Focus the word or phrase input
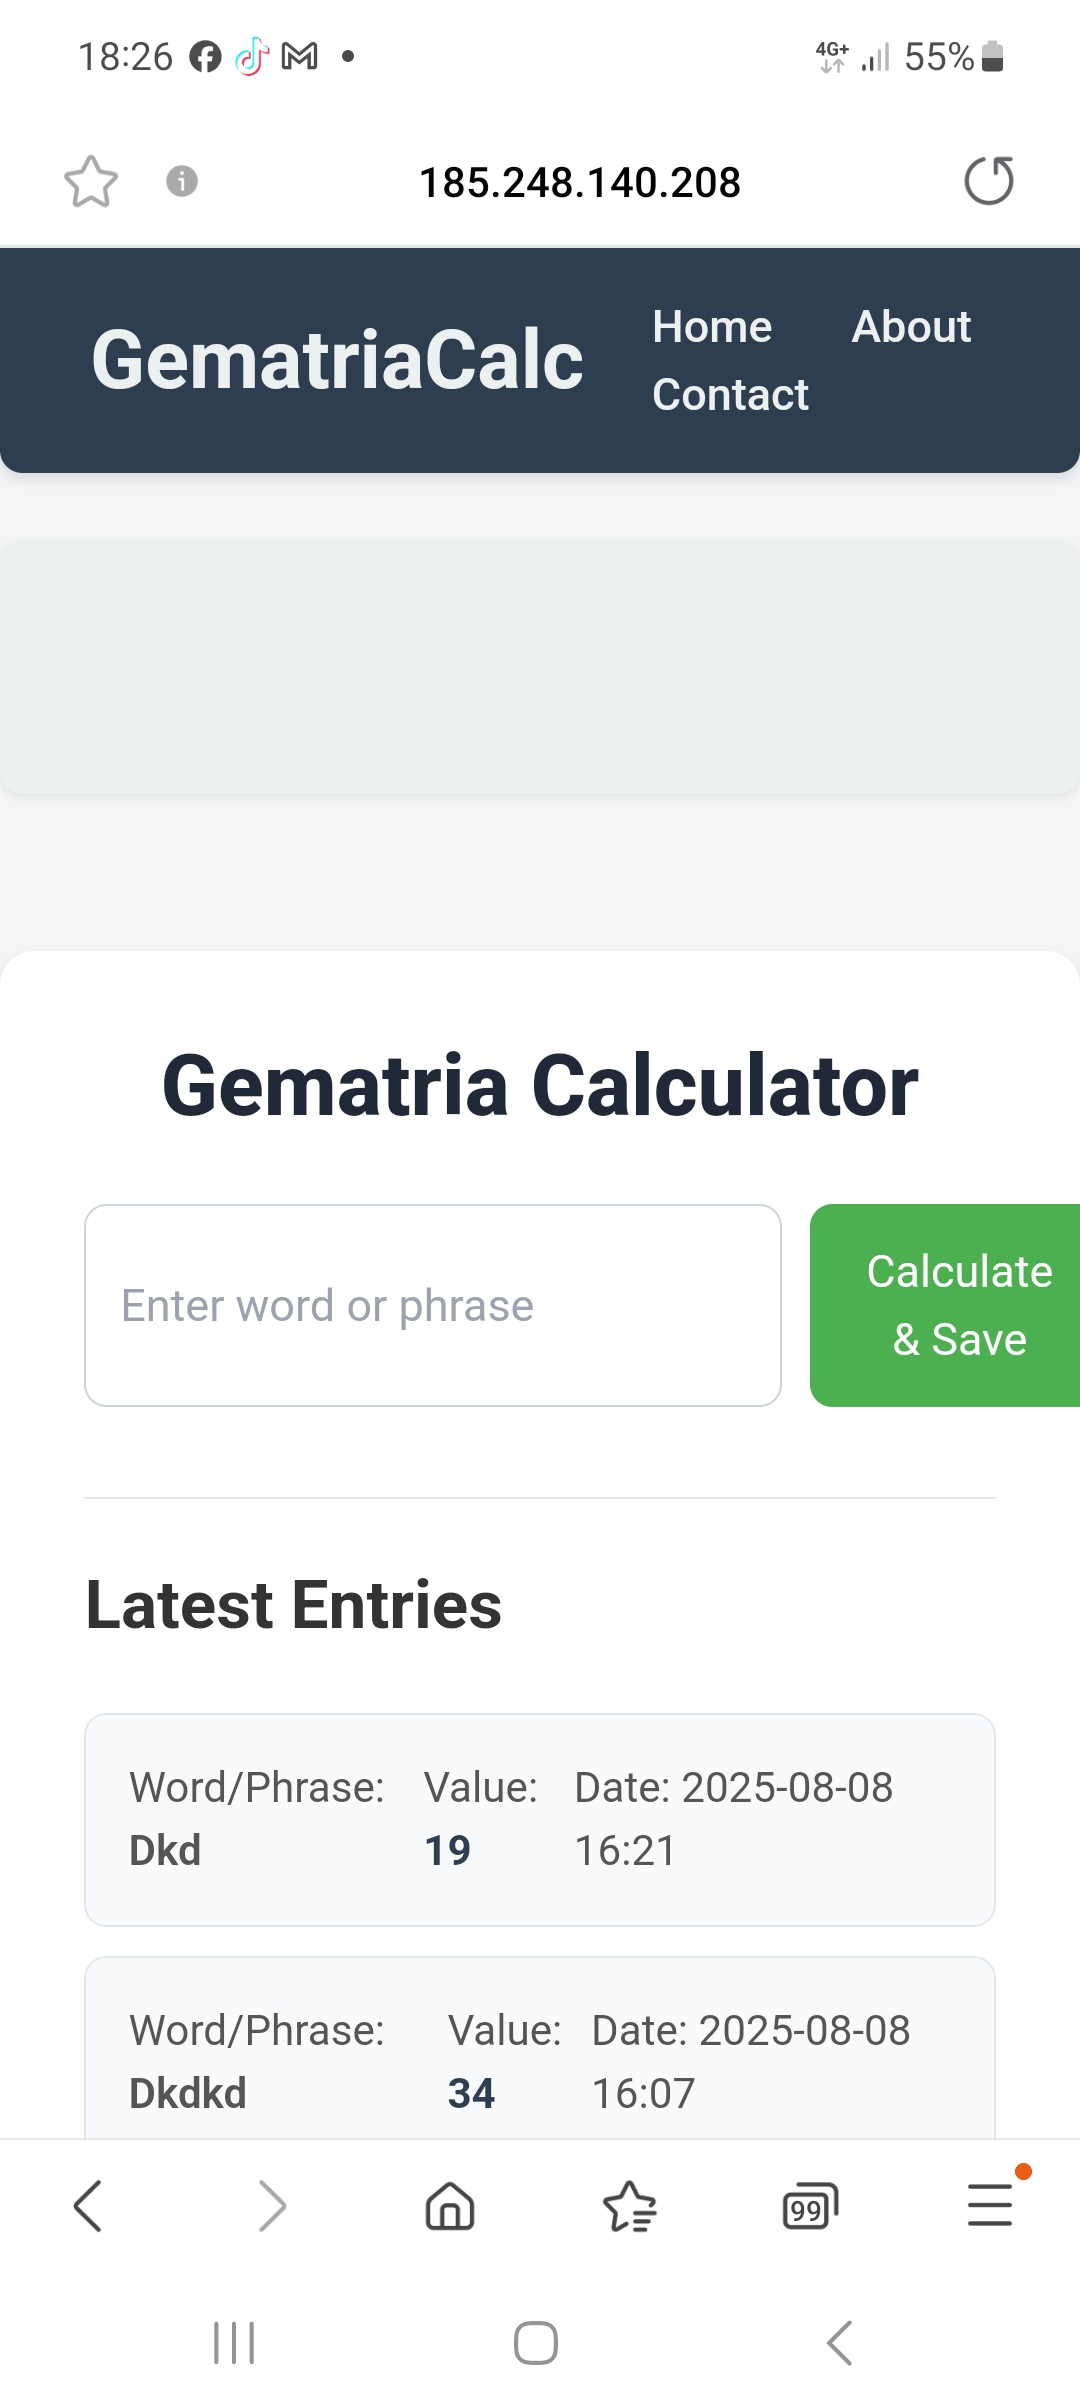Viewport: 1080px width, 2408px height. [432, 1305]
